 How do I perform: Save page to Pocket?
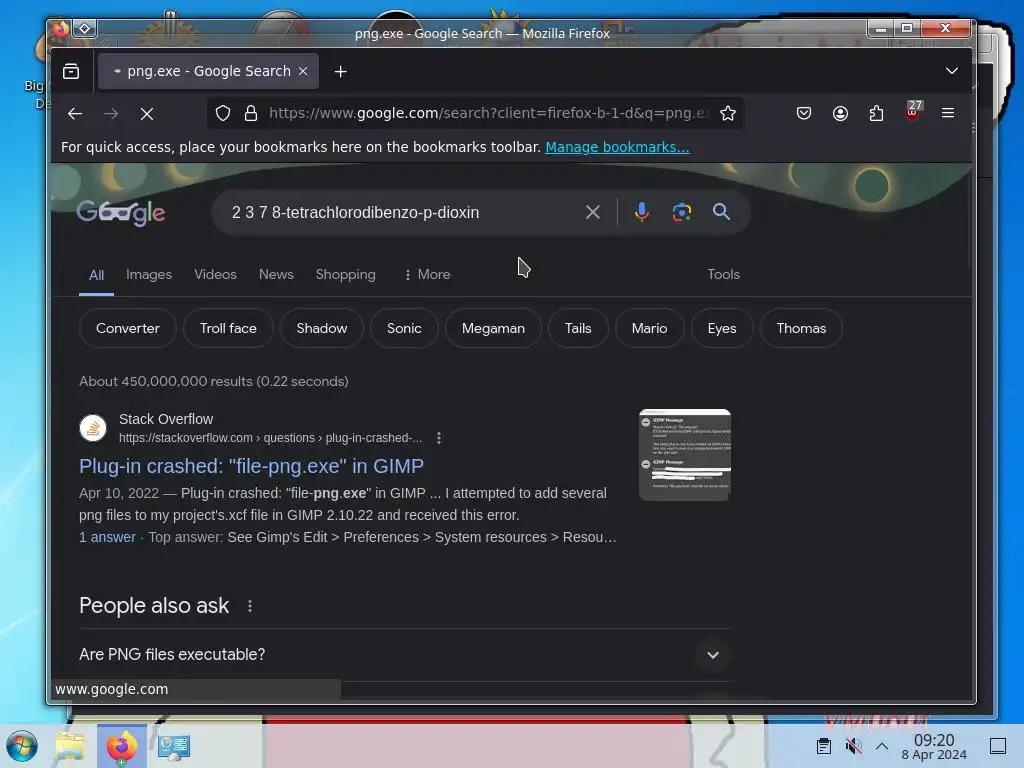pyautogui.click(x=804, y=113)
